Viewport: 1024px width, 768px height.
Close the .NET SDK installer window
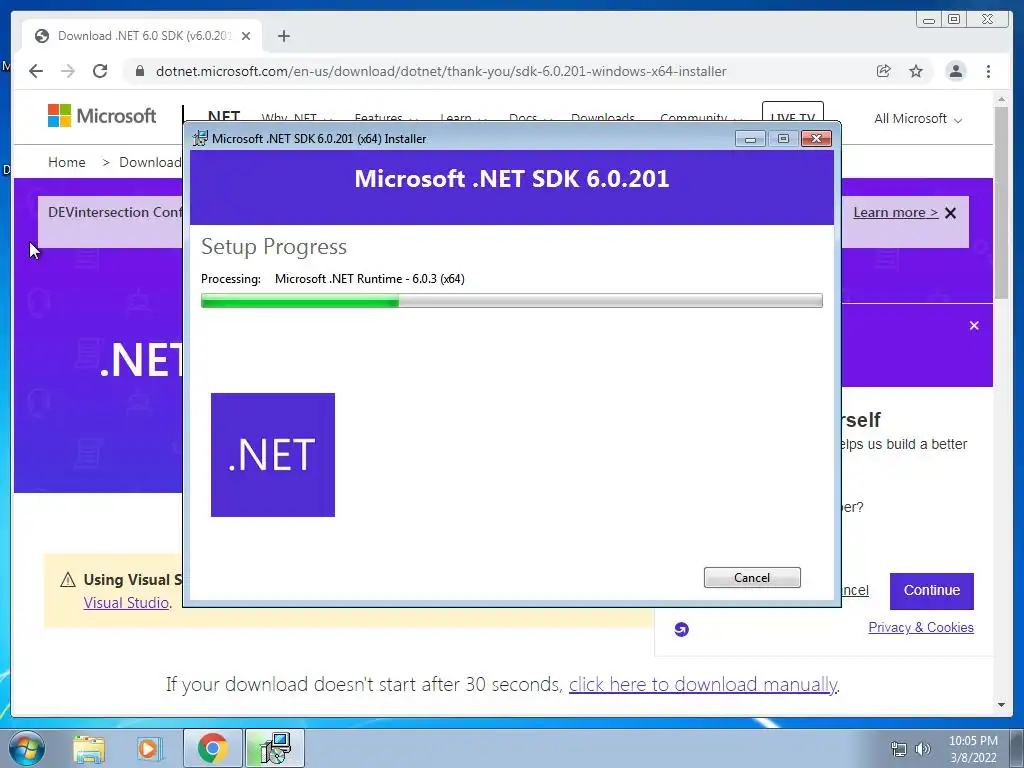[x=816, y=138]
